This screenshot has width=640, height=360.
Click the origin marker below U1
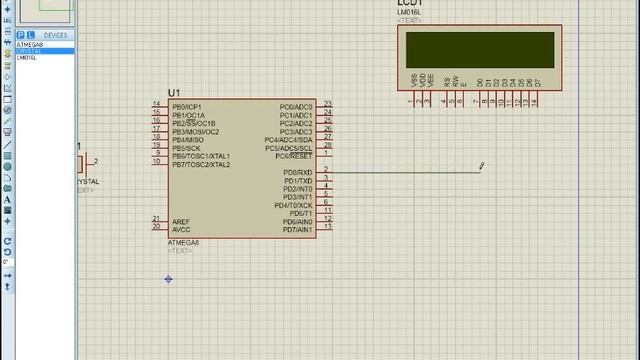169,279
